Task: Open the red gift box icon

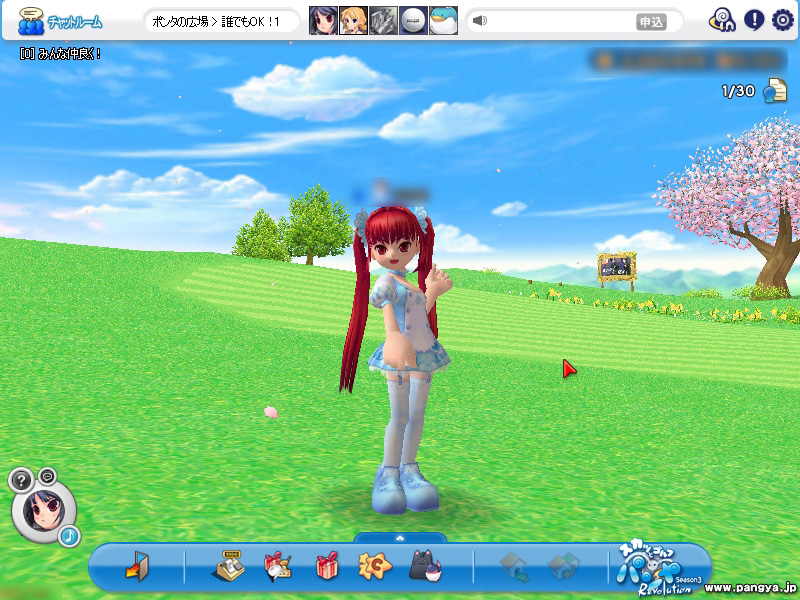Action: [x=327, y=566]
